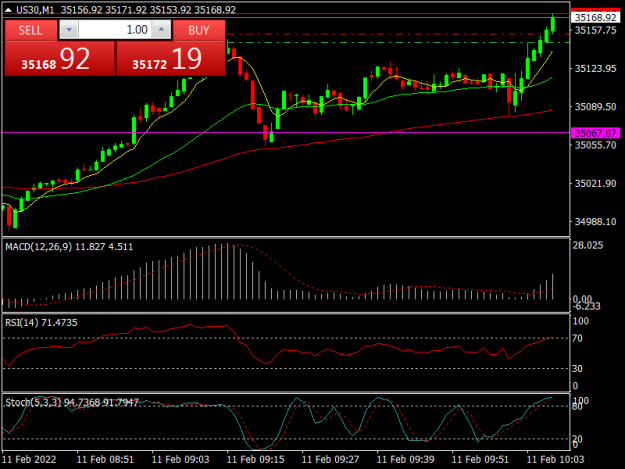Click the 11 Feb 10:03 time axis label
The height and width of the screenshot is (469, 625).
[x=556, y=459]
